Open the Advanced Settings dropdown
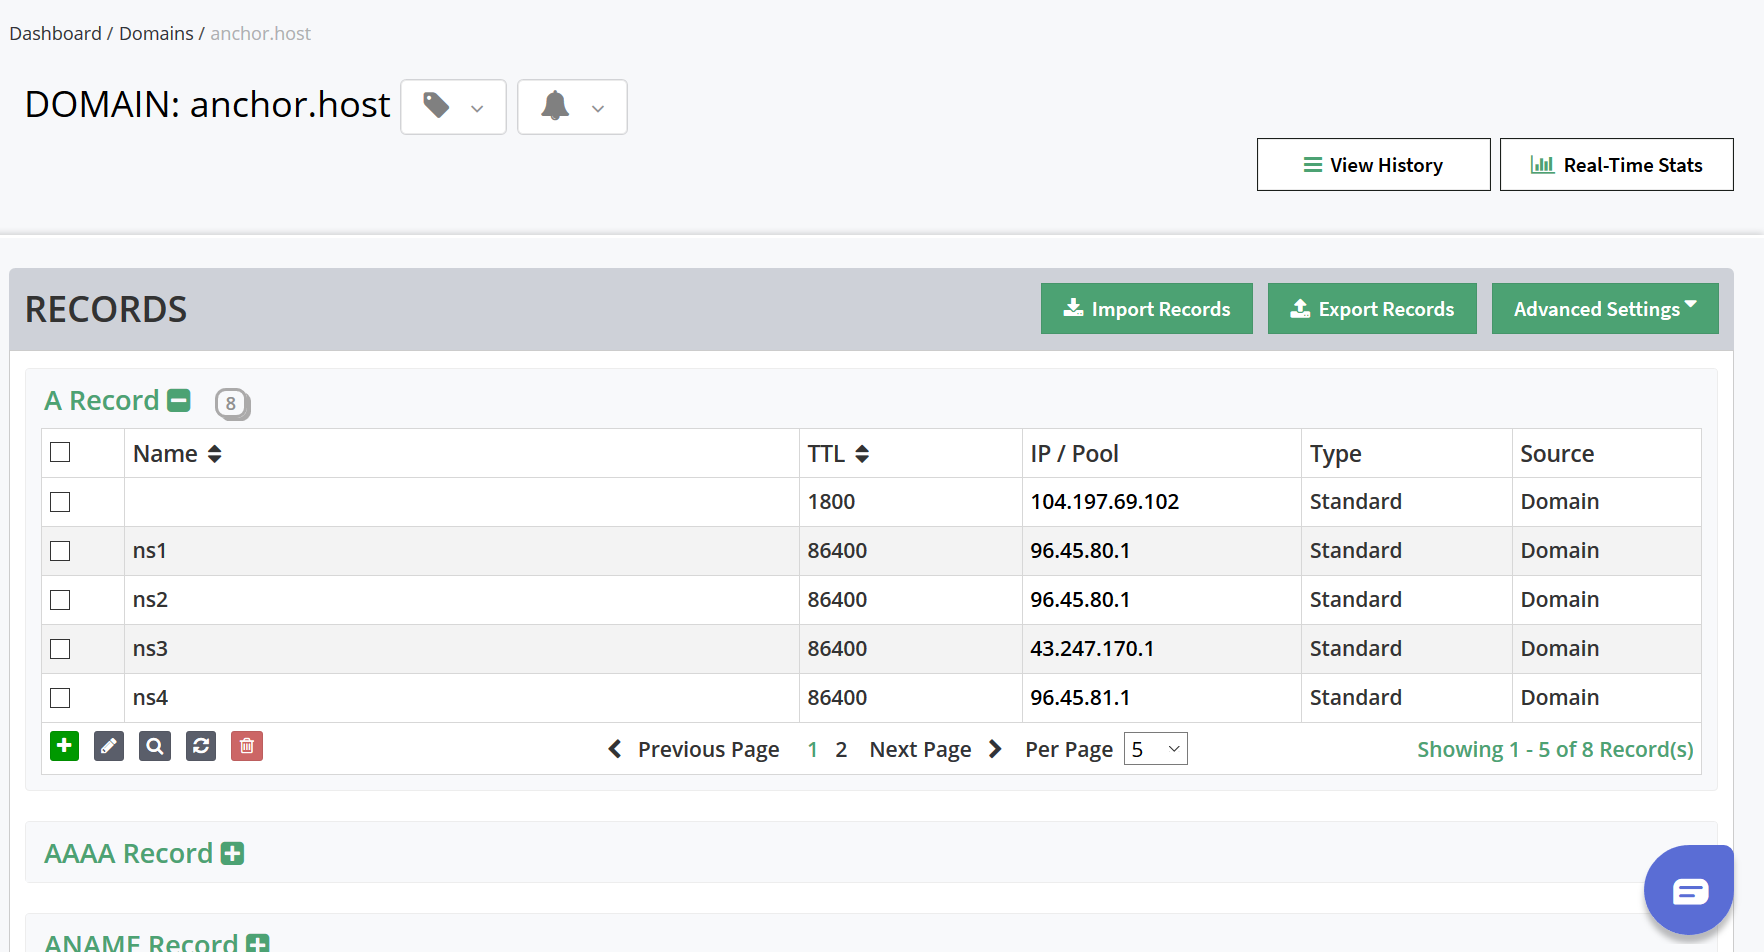This screenshot has height=952, width=1764. (x=1605, y=309)
